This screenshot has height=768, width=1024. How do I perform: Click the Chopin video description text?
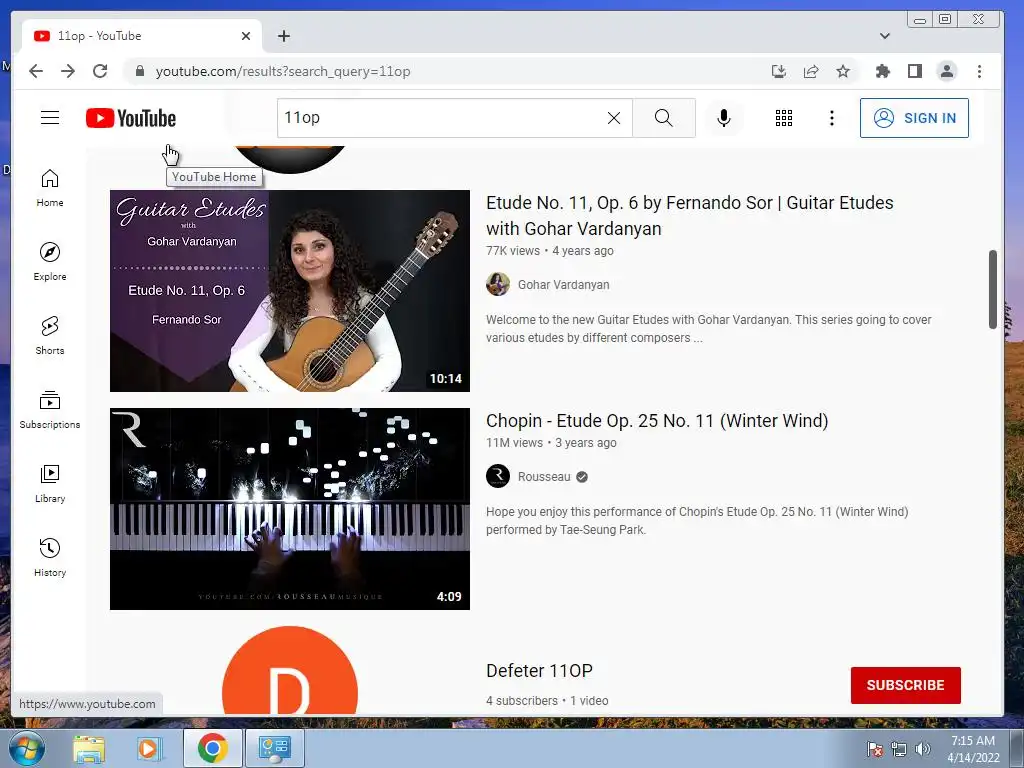click(x=697, y=520)
